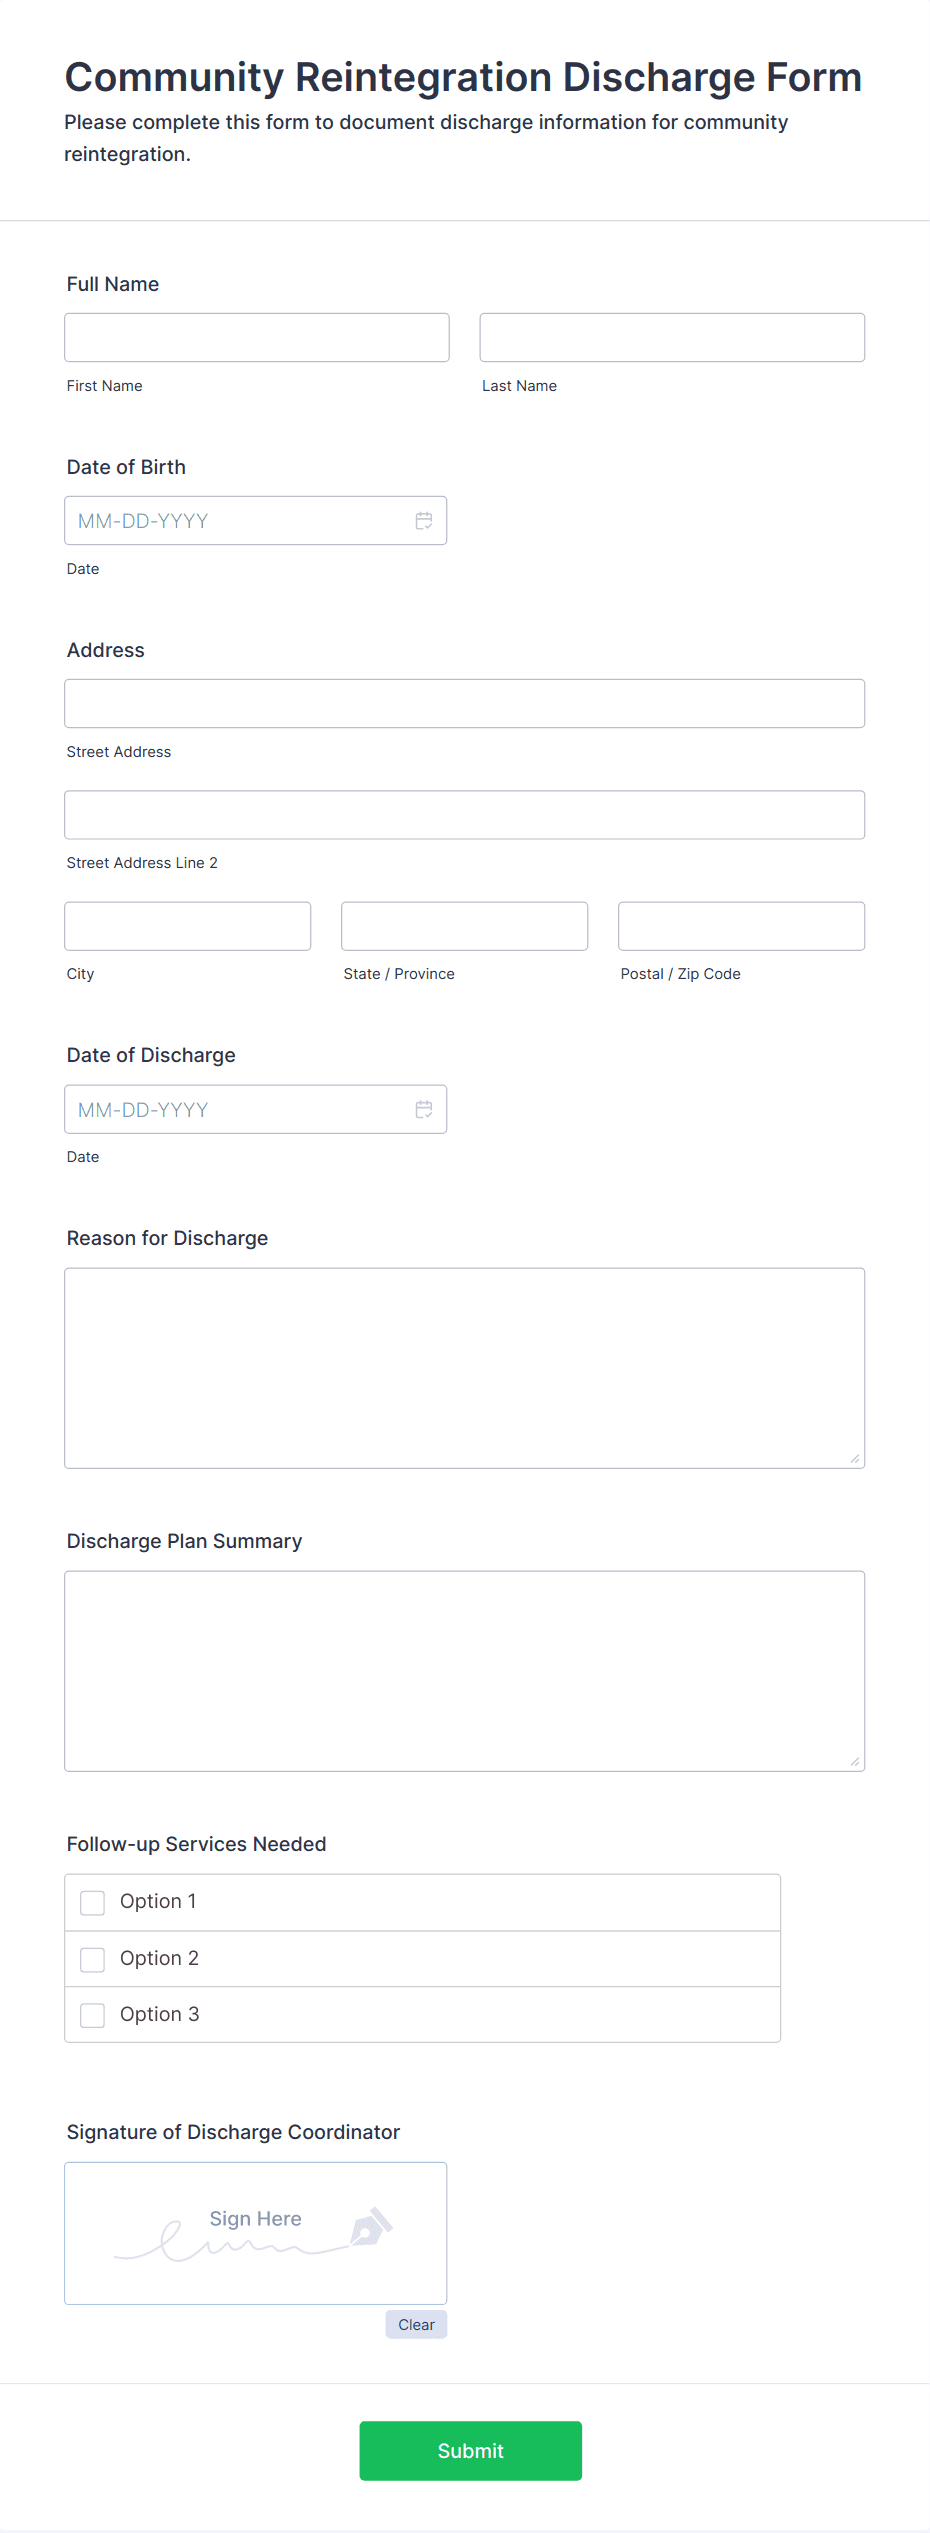Image resolution: width=930 pixels, height=2533 pixels.
Task: Select the State / Province field
Action: [x=465, y=926]
